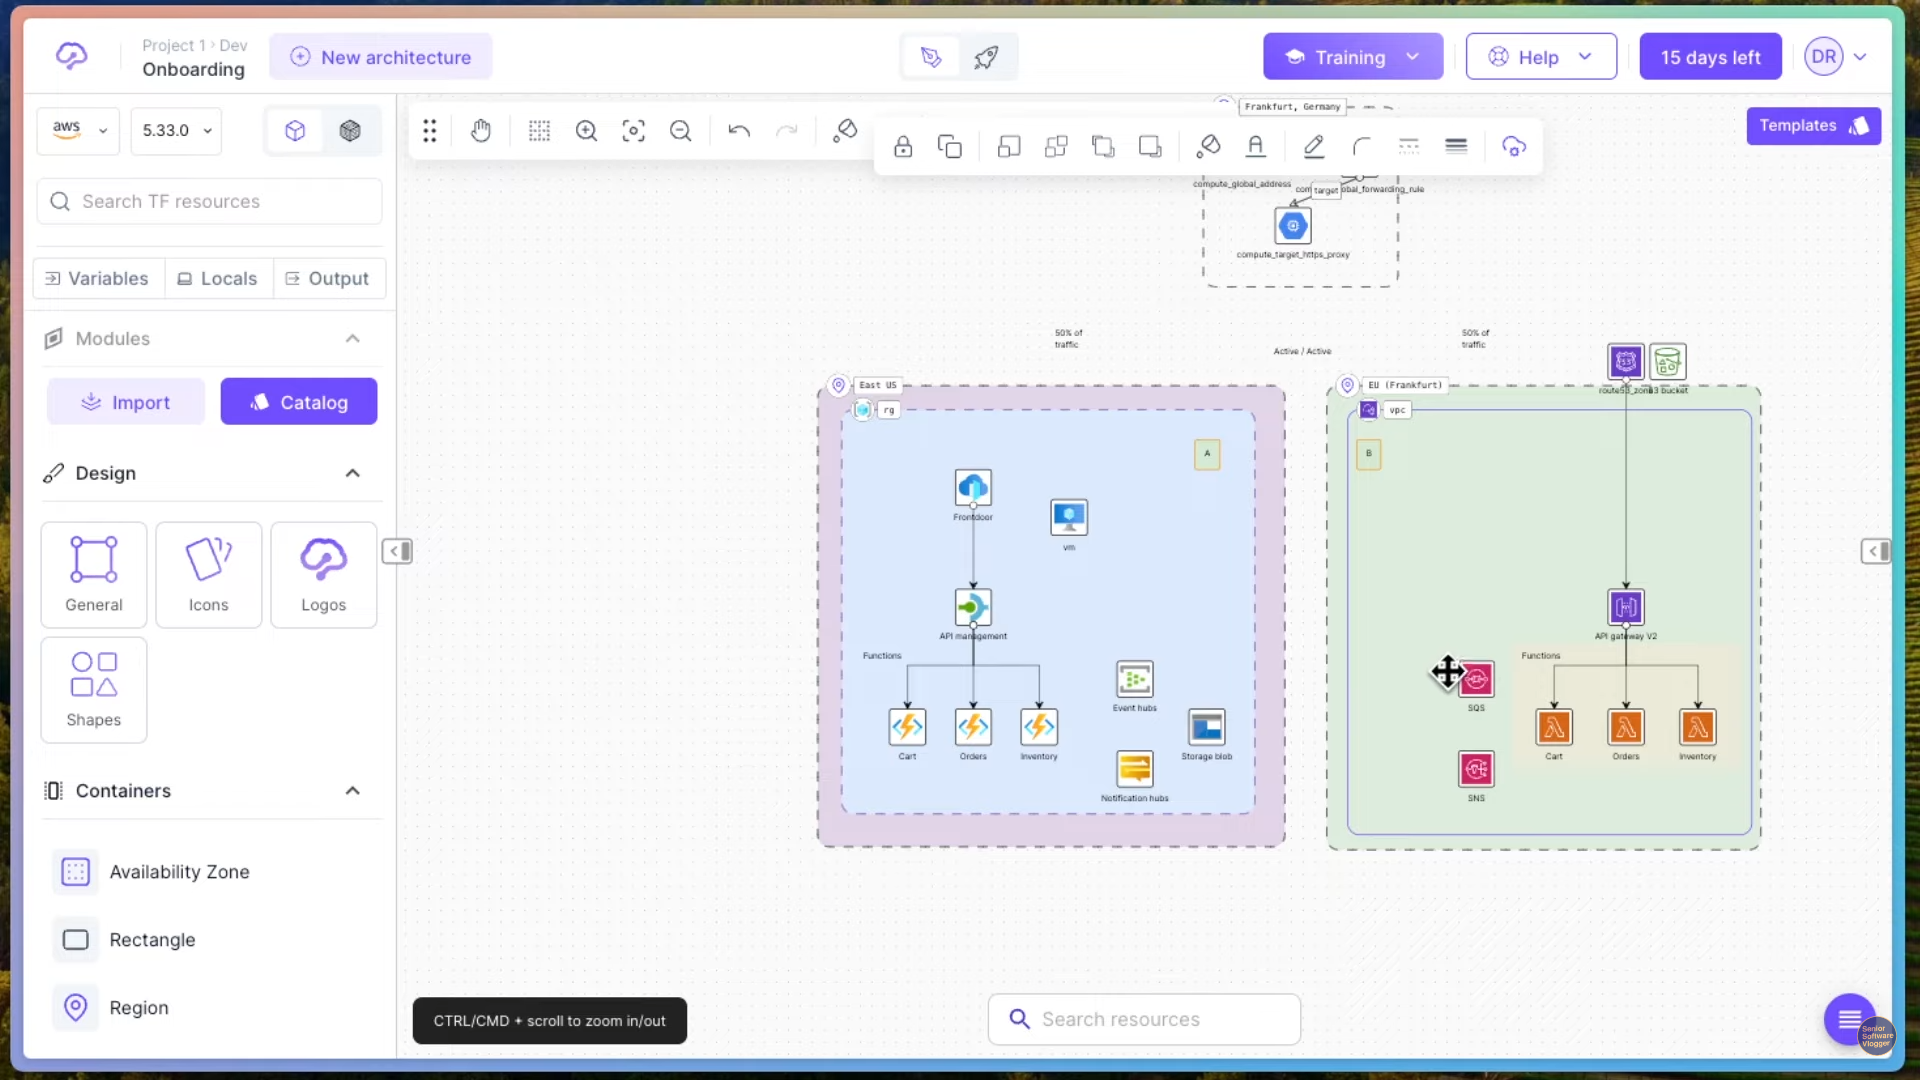Open the Locals tab
The height and width of the screenshot is (1080, 1920).
click(x=217, y=279)
